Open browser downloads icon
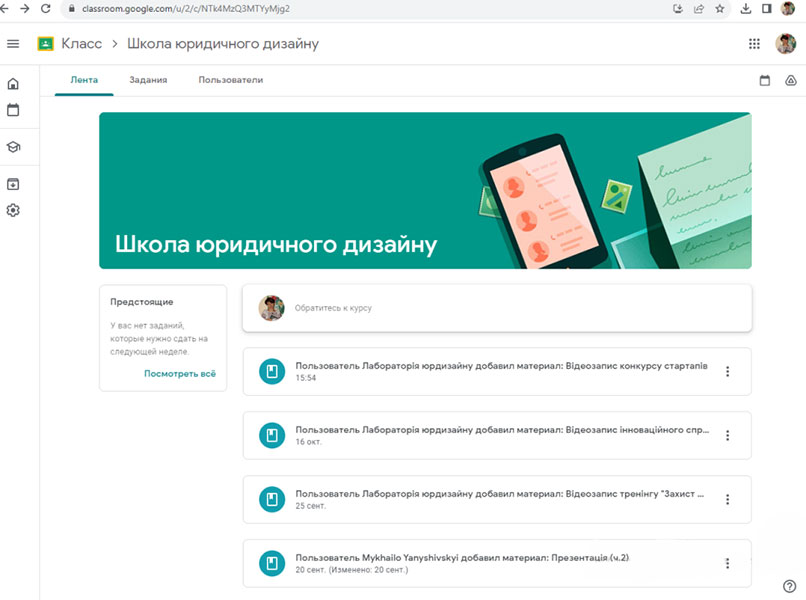 [x=745, y=9]
